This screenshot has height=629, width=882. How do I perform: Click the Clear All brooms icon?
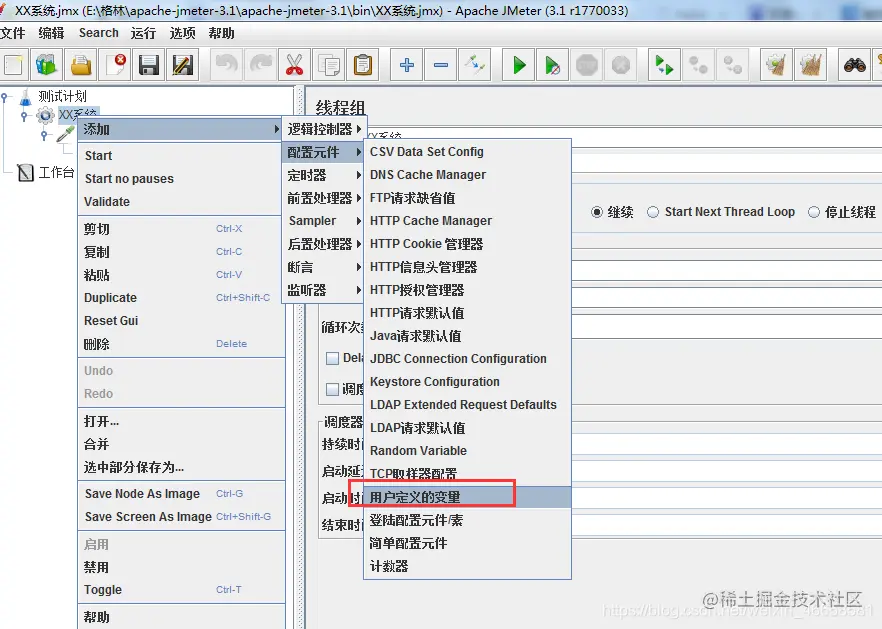tap(811, 65)
